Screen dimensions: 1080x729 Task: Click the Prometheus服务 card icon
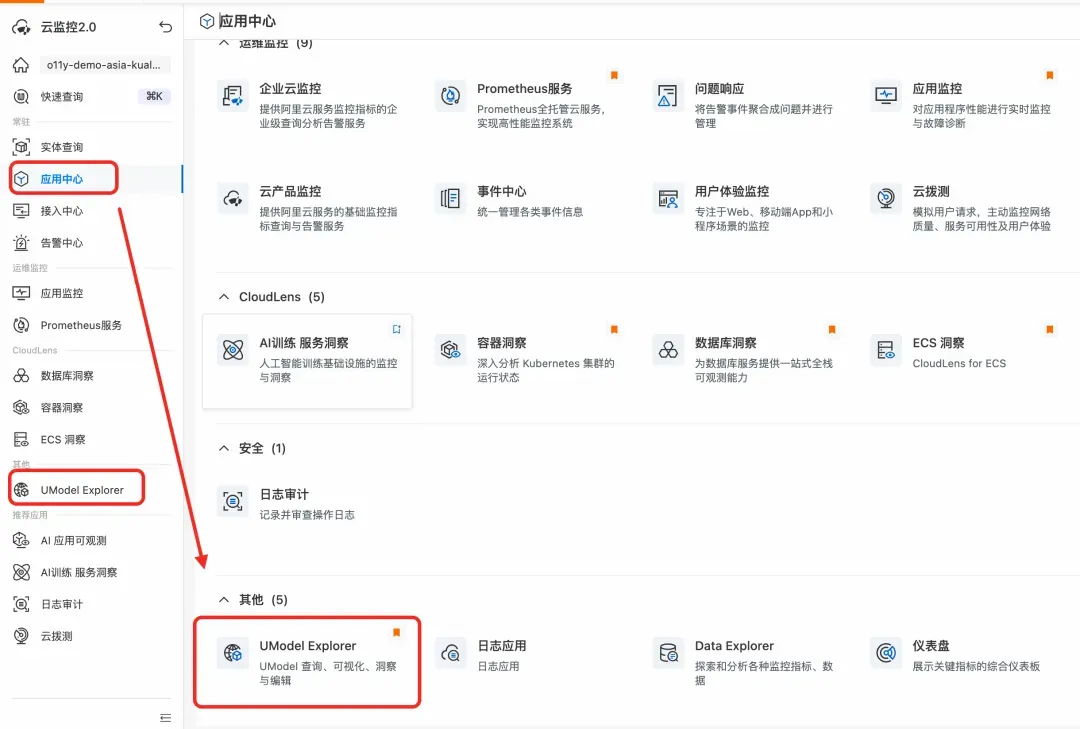click(450, 95)
